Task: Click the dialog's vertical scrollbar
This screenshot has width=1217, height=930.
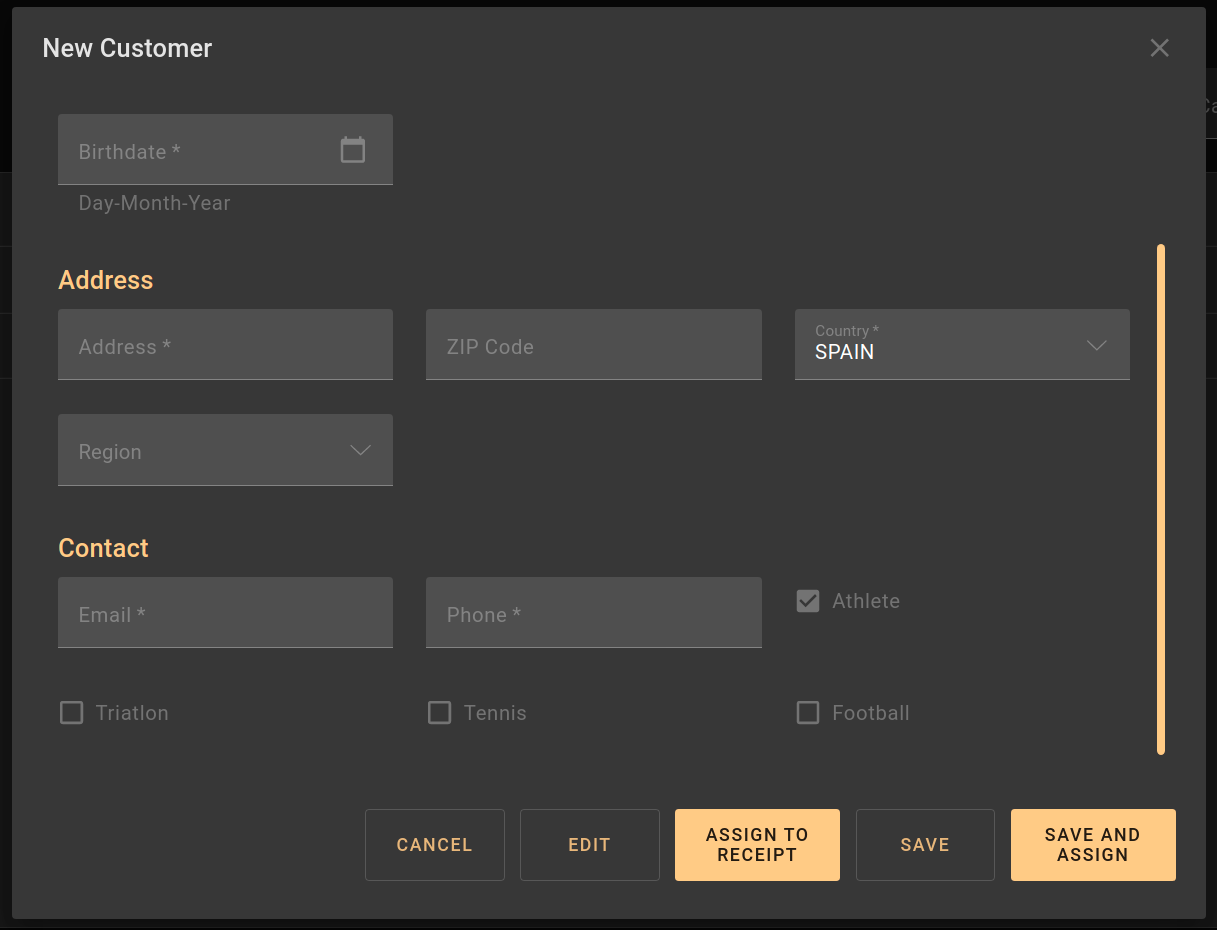Action: [1160, 498]
